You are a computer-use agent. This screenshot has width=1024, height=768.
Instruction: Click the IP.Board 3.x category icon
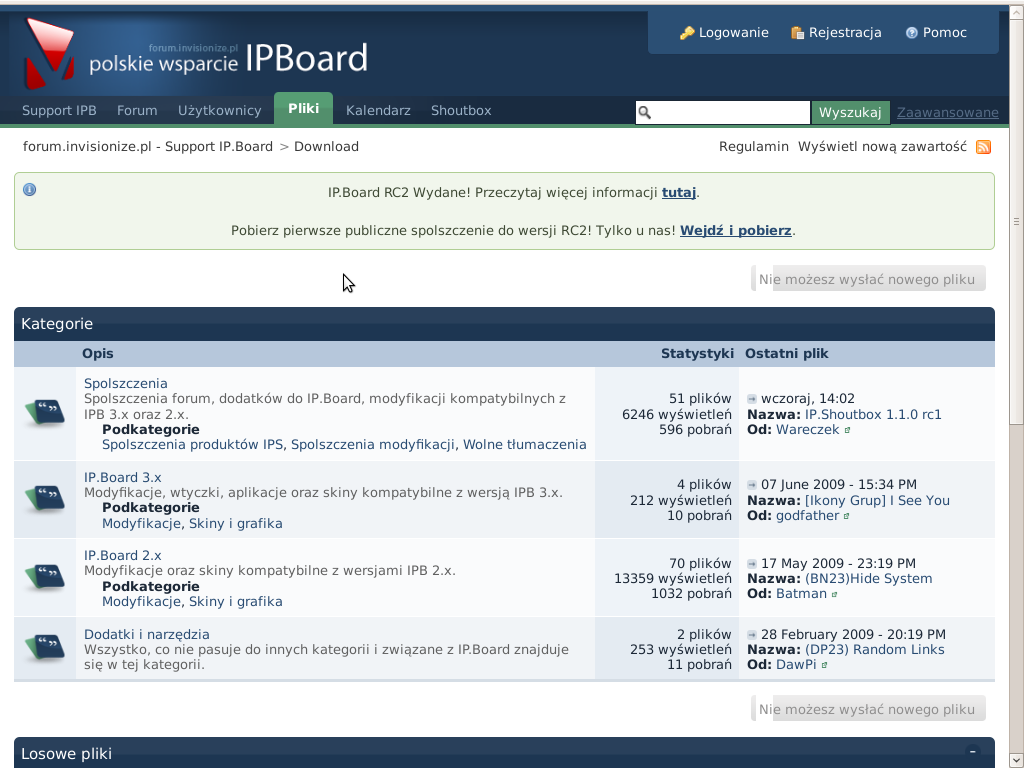[45, 499]
